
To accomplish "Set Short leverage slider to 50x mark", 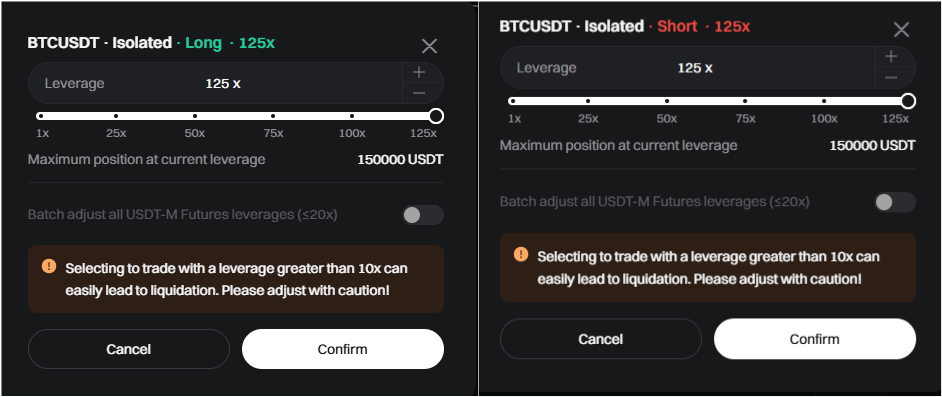I will (667, 101).
